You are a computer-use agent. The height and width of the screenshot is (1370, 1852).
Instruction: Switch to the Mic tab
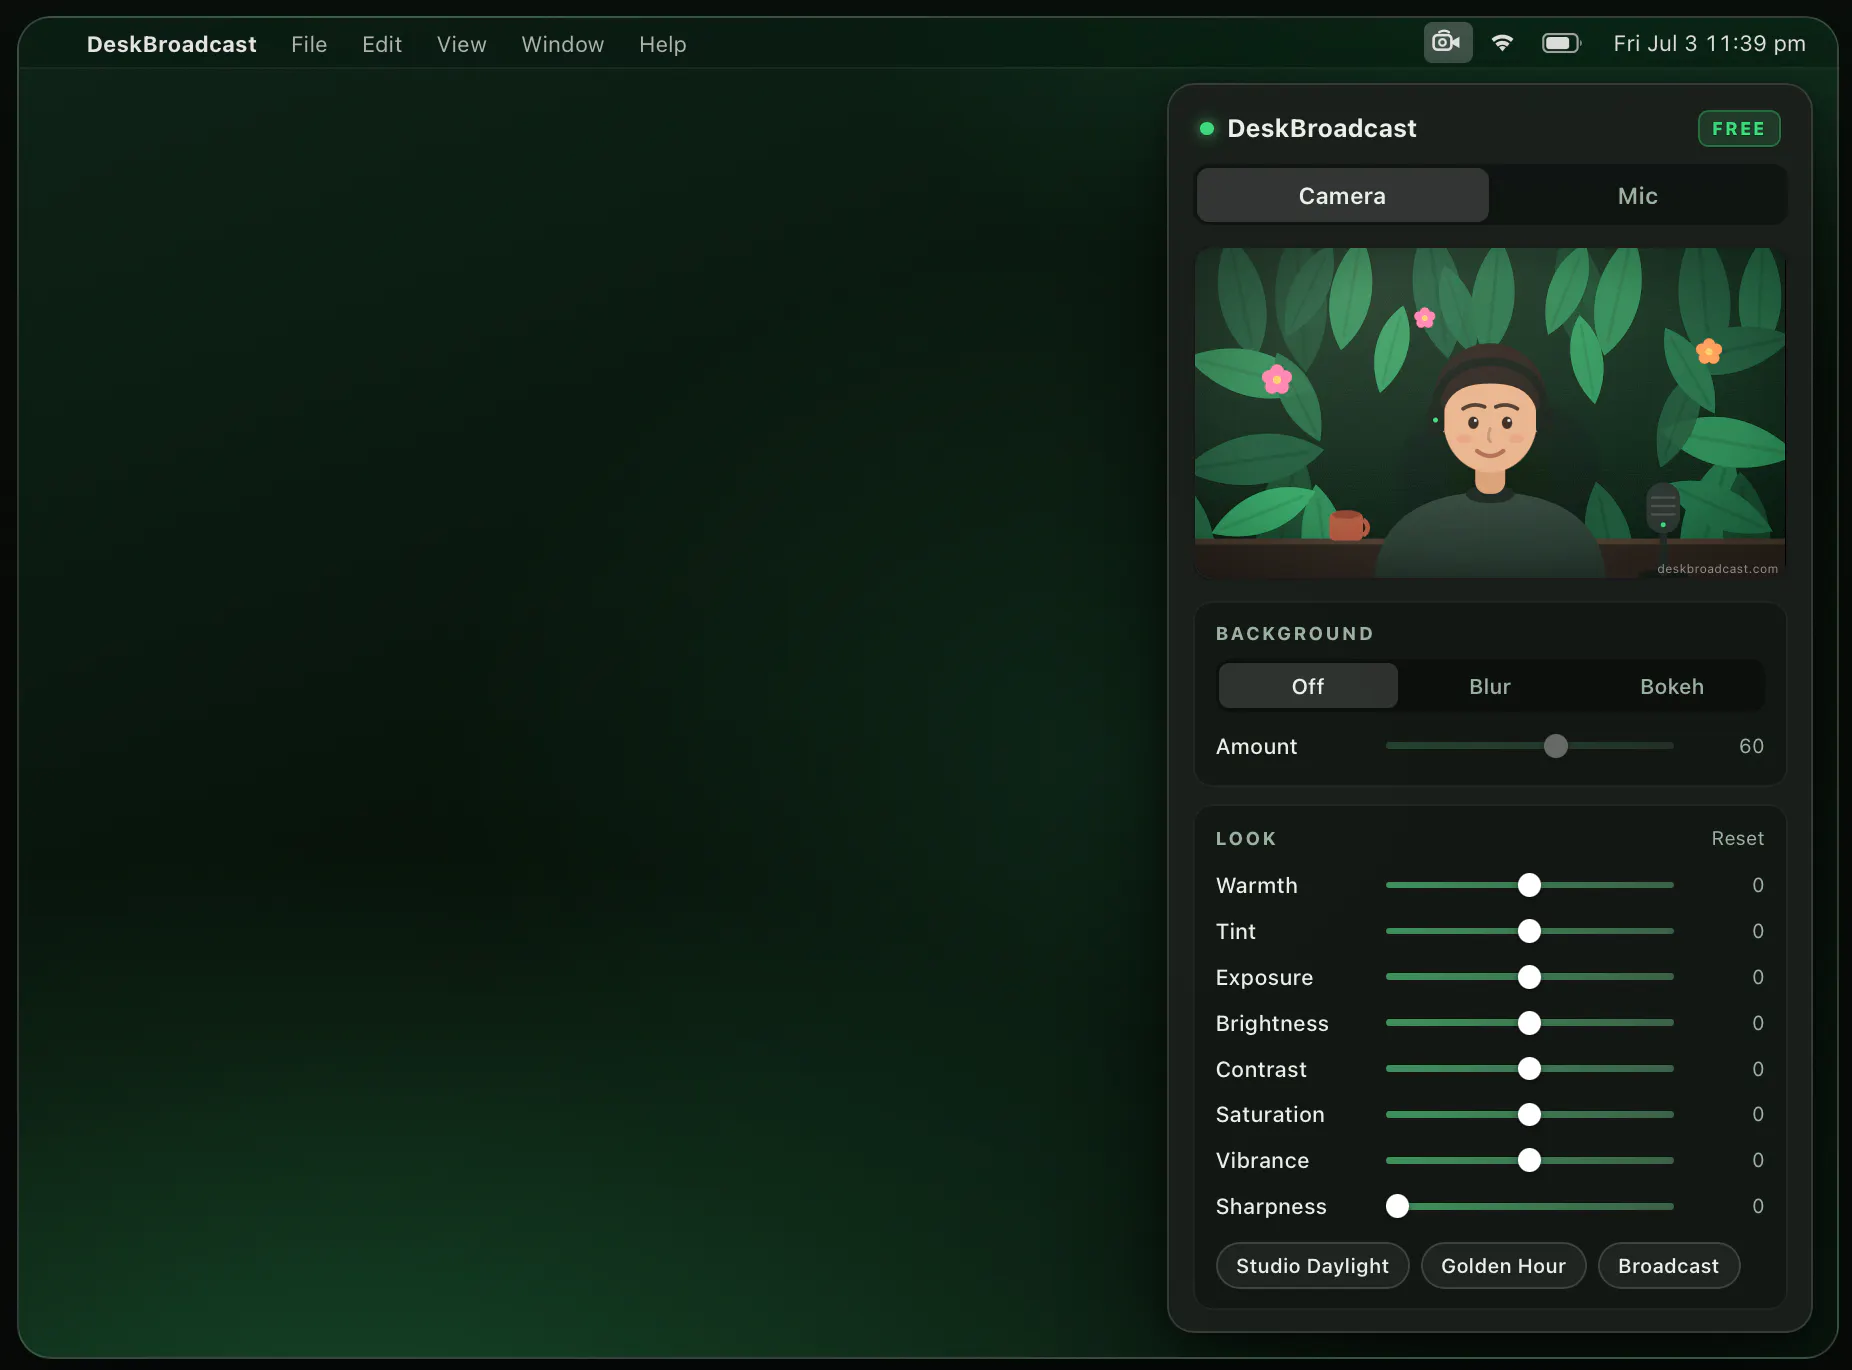(1637, 195)
